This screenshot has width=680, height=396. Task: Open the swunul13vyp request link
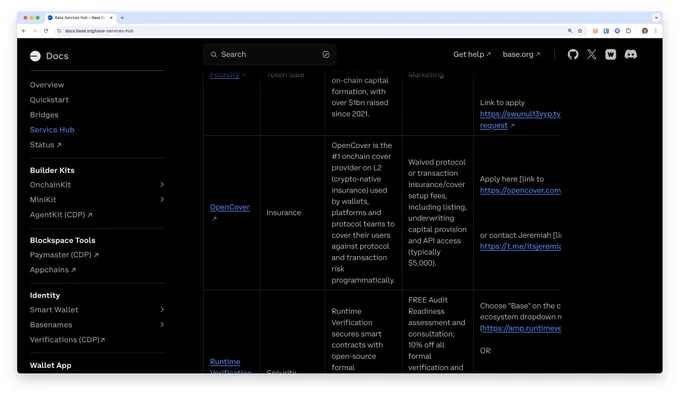click(x=520, y=120)
